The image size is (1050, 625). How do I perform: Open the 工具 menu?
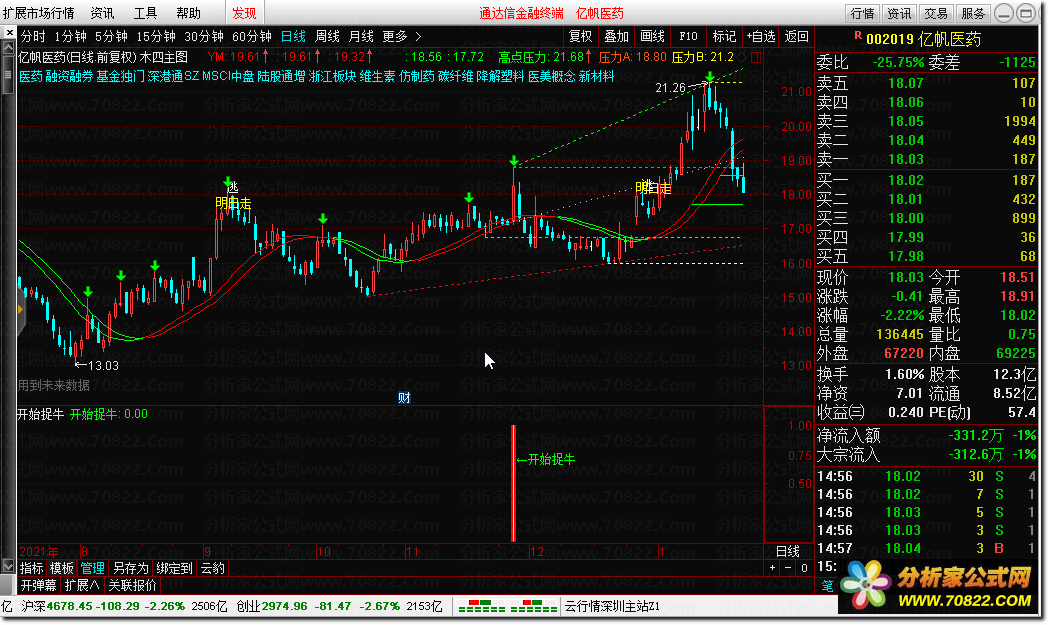coord(145,13)
